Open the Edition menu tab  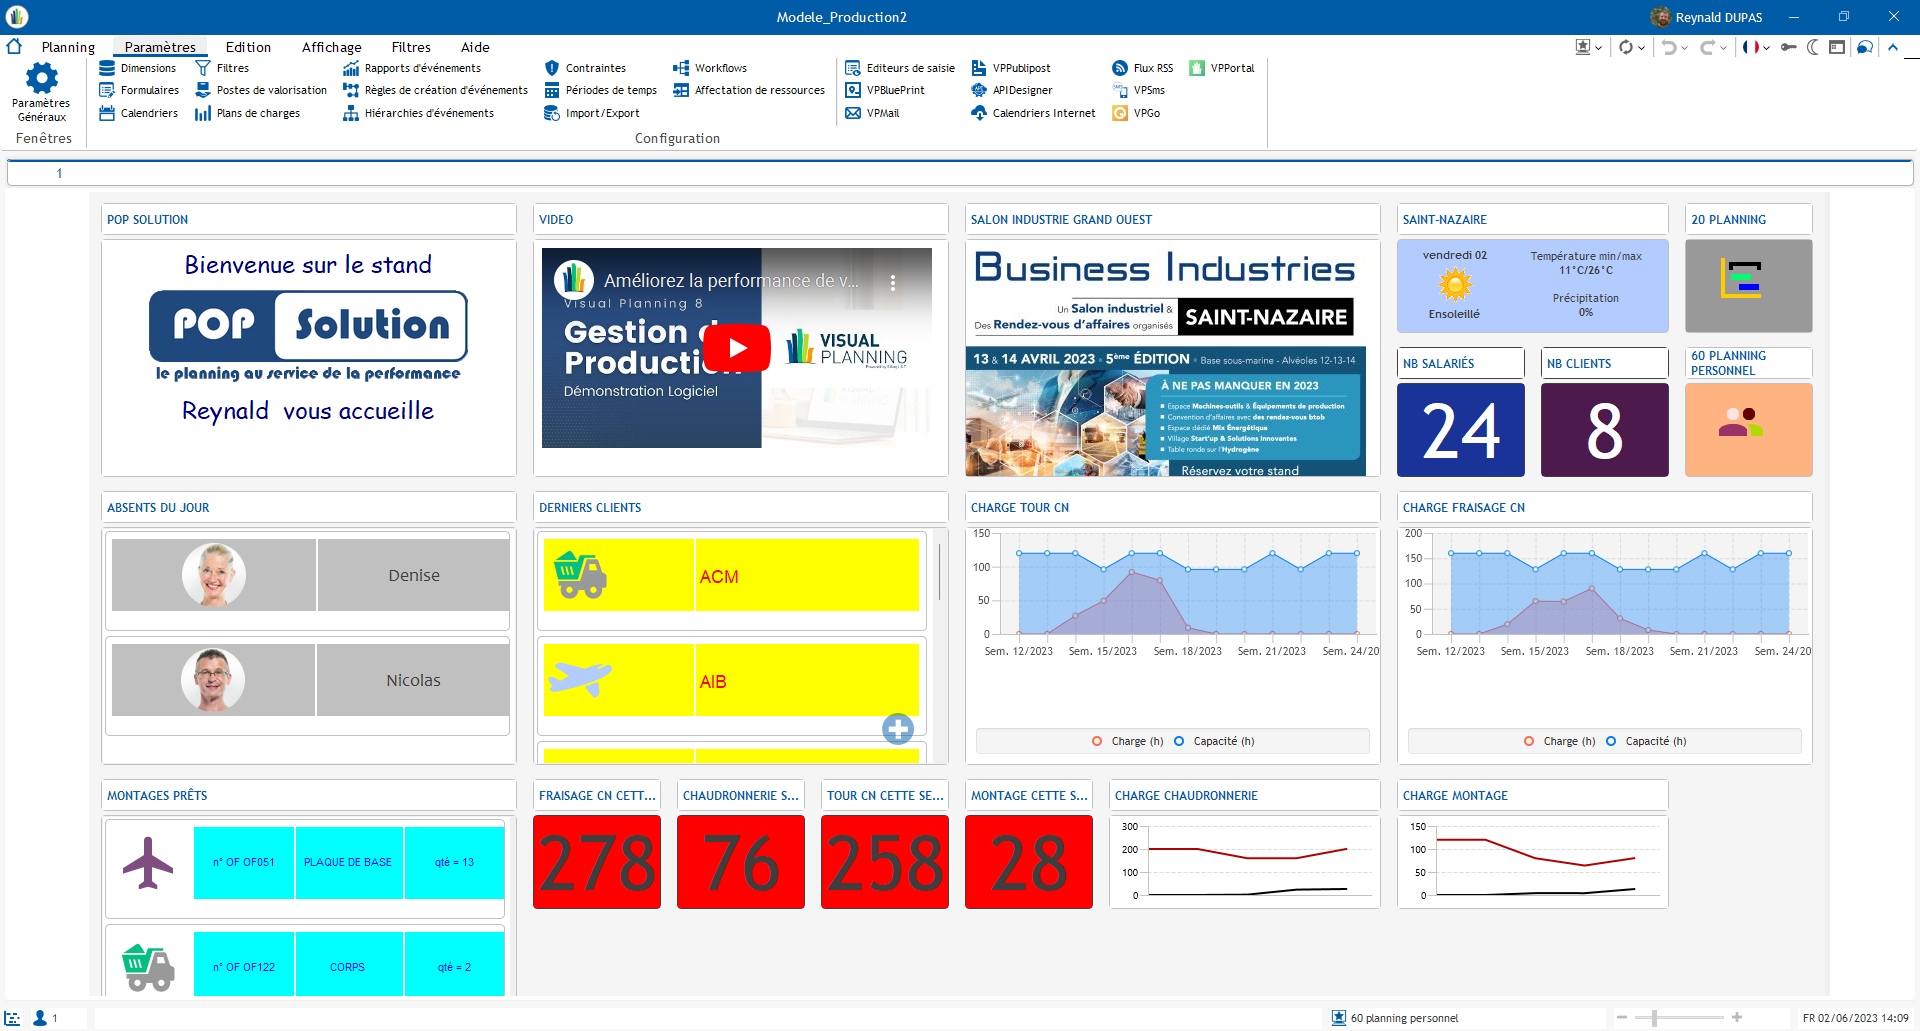point(248,47)
